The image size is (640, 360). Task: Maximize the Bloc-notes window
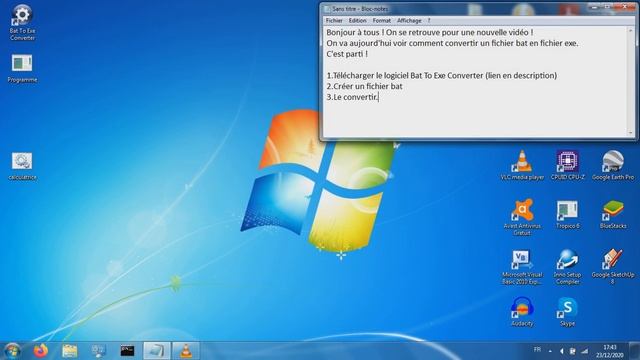(x=607, y=7)
